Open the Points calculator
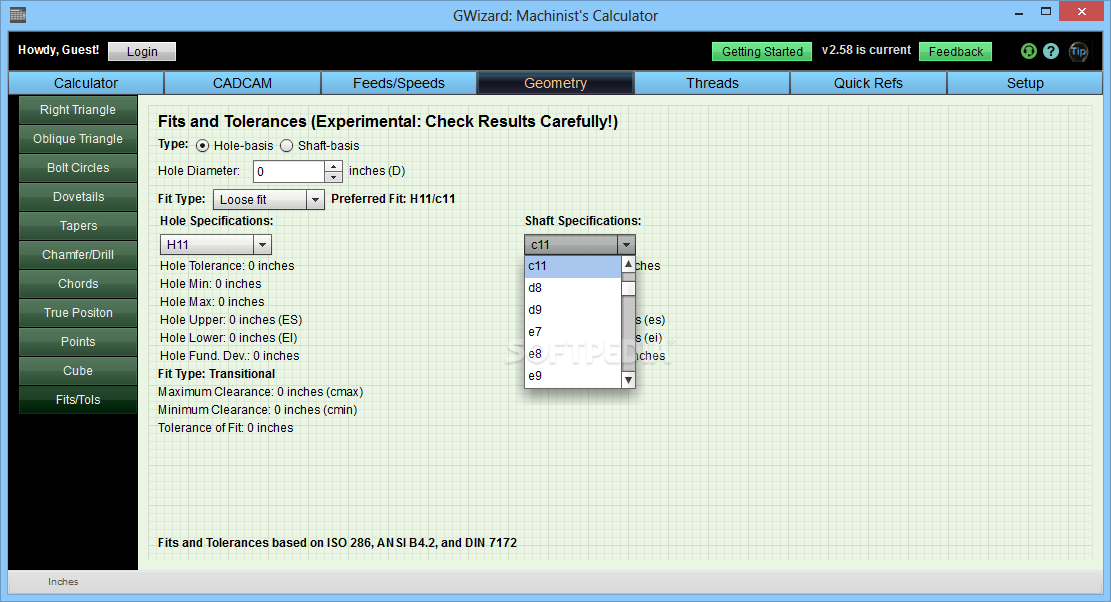Image resolution: width=1111 pixels, height=602 pixels. tap(78, 342)
